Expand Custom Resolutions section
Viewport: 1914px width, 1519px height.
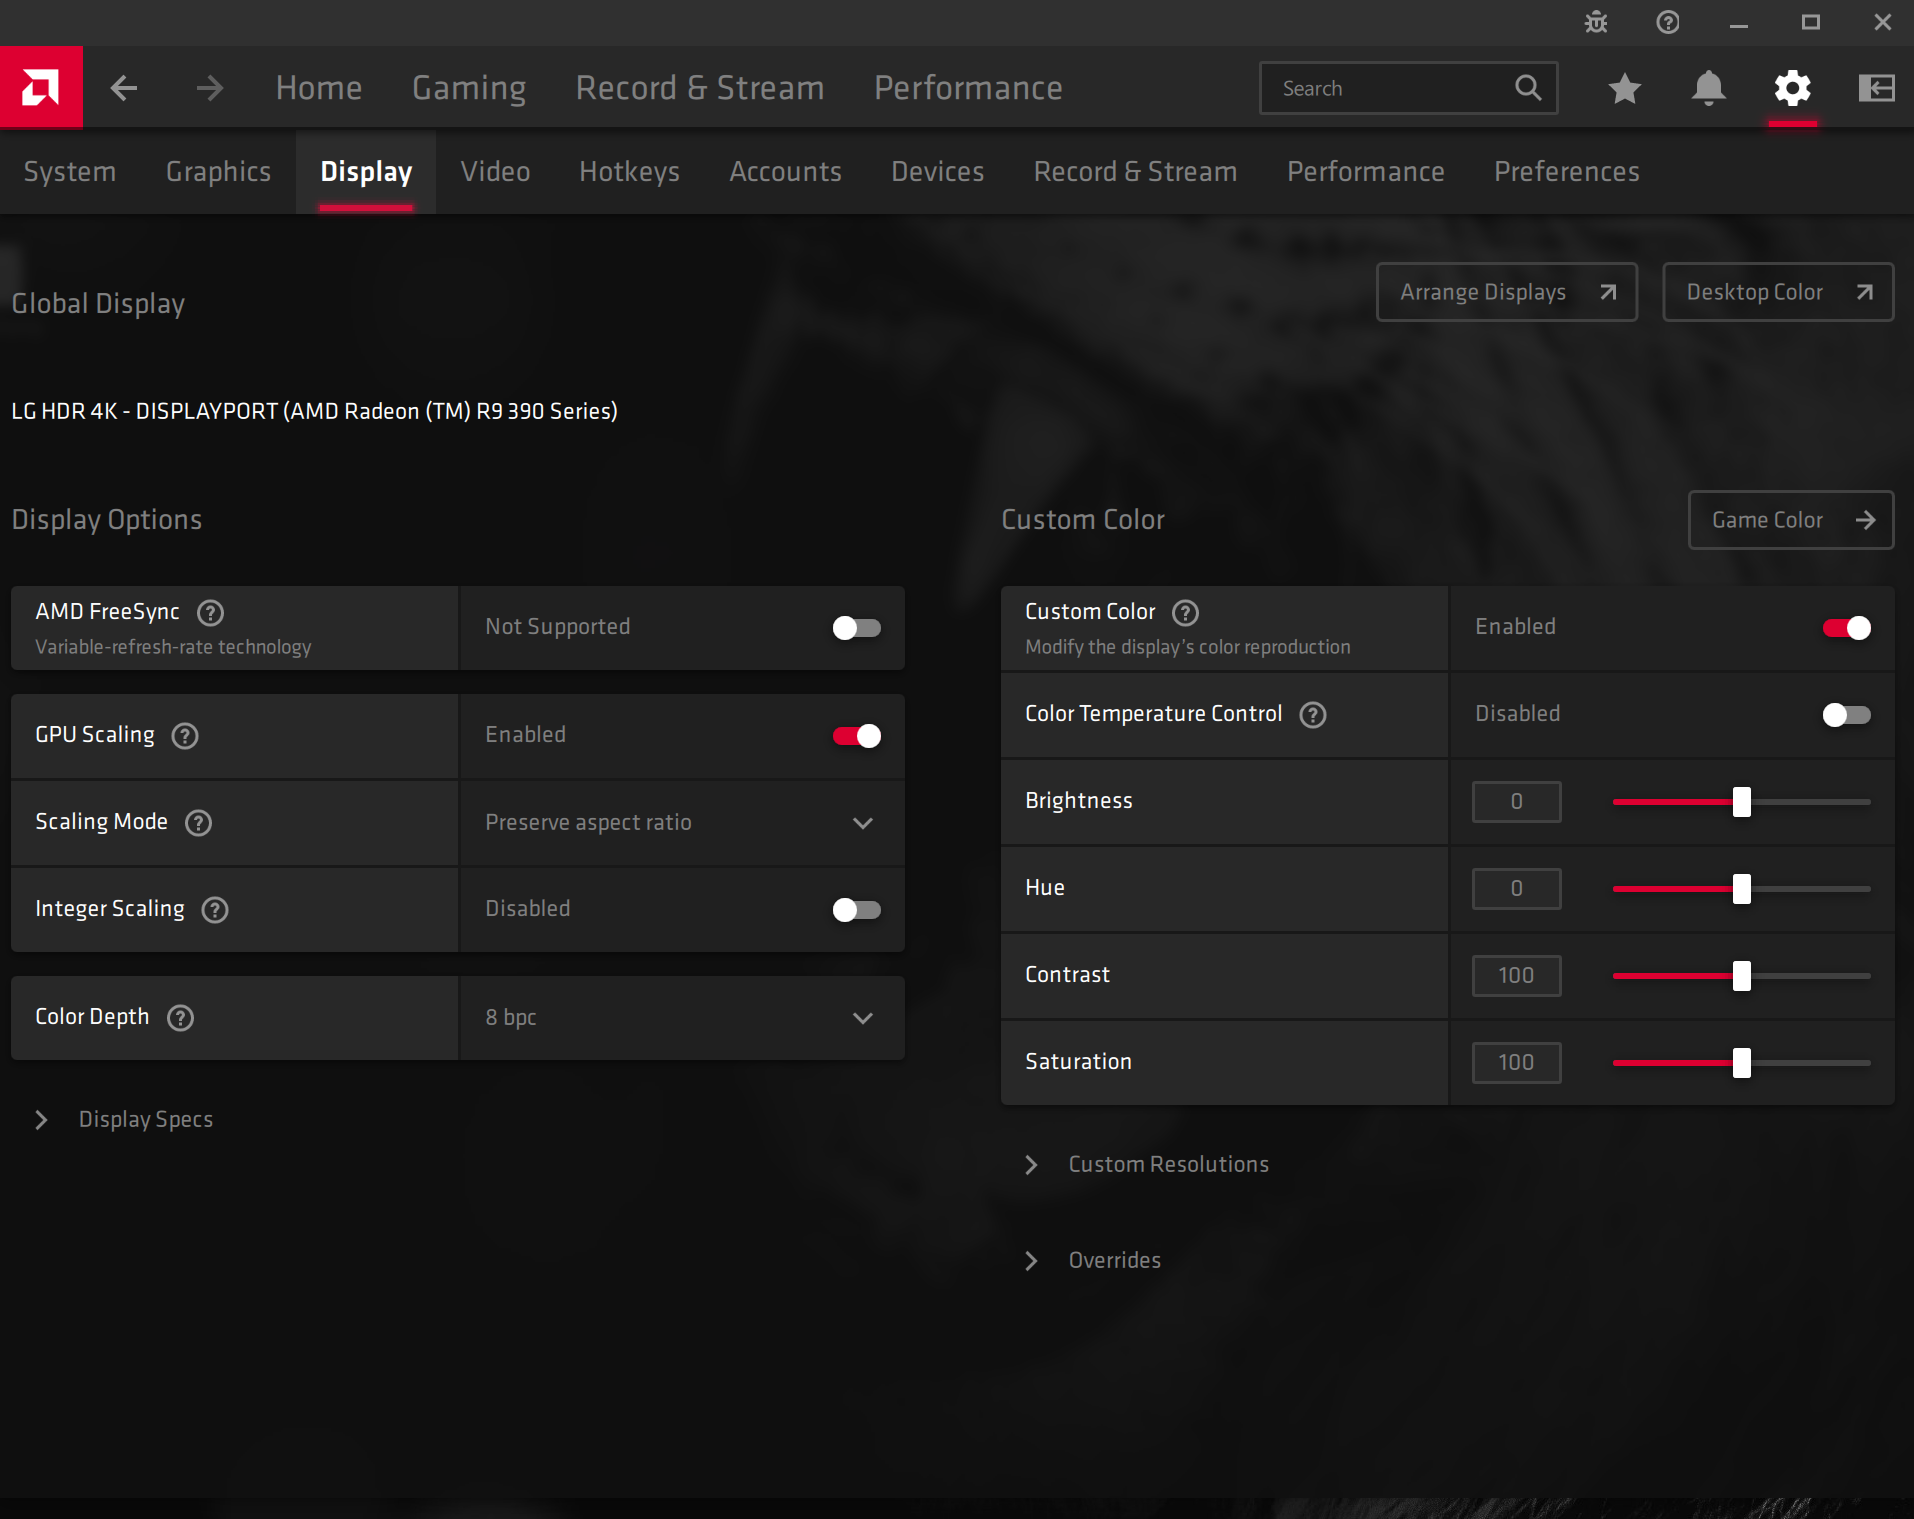tap(1147, 1164)
